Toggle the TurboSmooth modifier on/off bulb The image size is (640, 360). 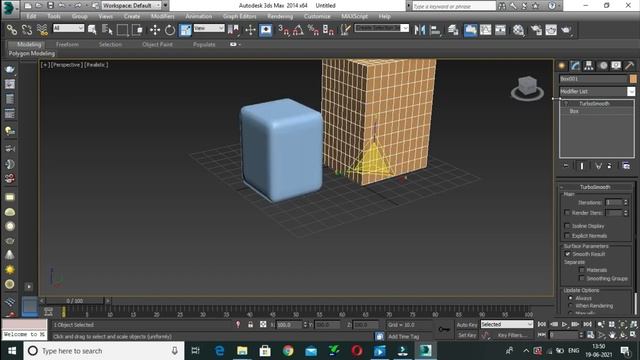tap(566, 104)
